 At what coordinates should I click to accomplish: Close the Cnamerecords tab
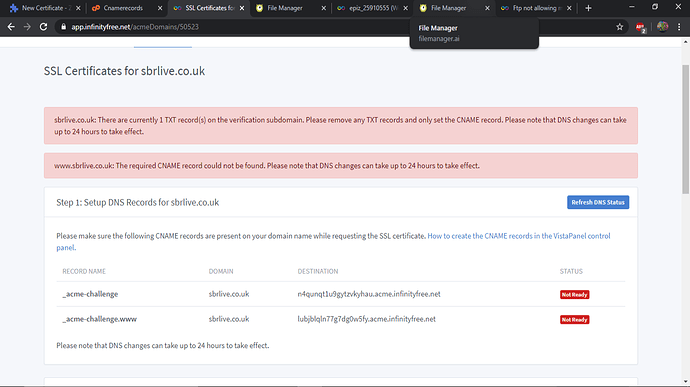pyautogui.click(x=160, y=8)
